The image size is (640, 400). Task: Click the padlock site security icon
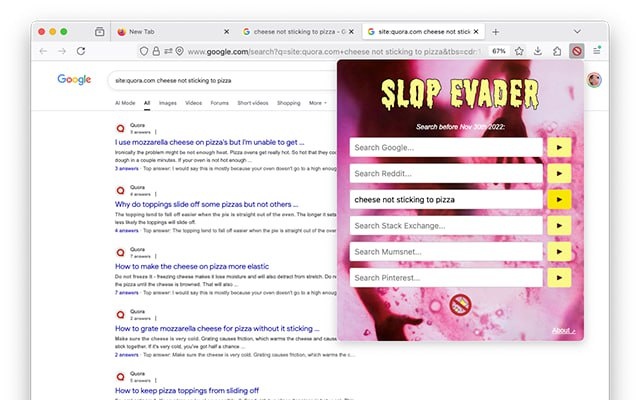point(156,51)
